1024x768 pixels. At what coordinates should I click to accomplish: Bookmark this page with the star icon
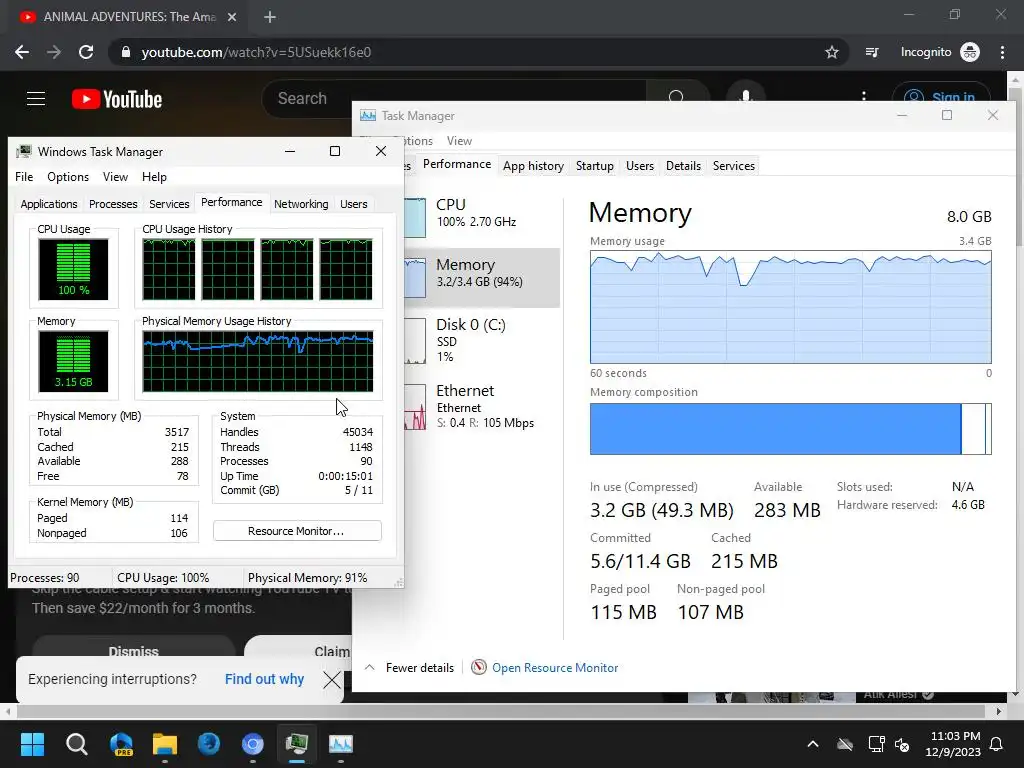(831, 52)
